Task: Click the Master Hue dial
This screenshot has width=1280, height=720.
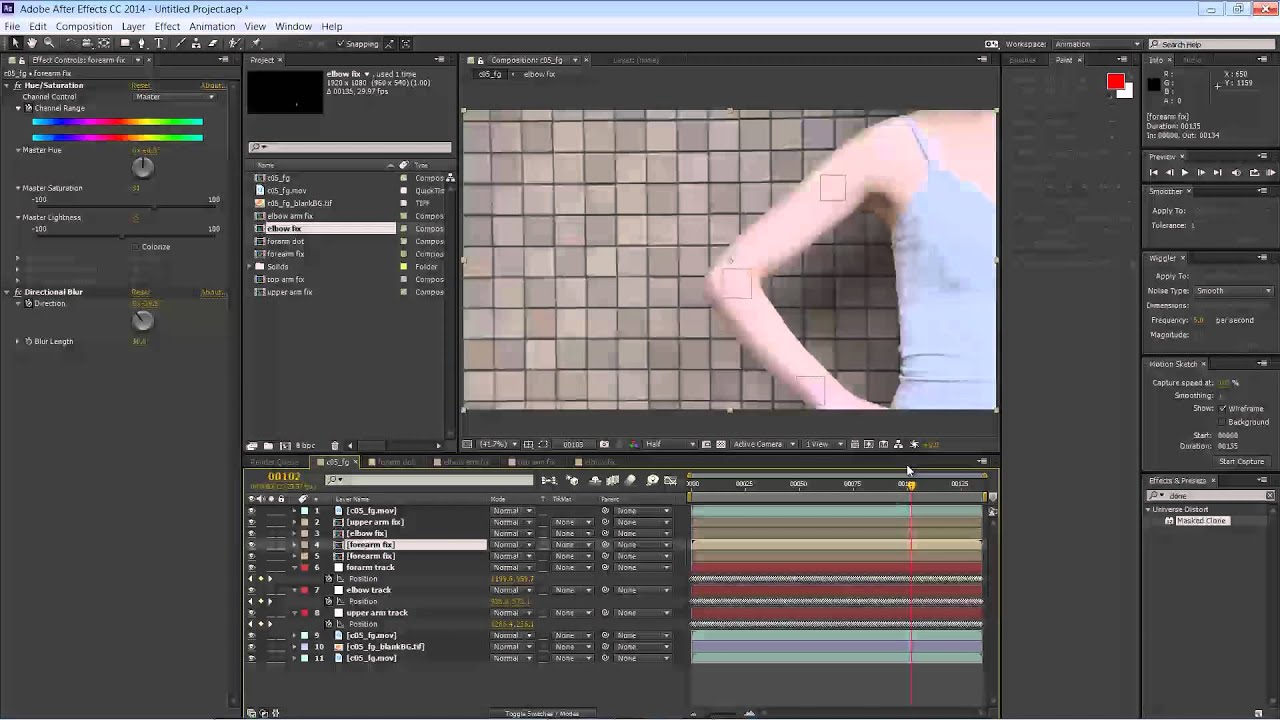Action: tap(143, 167)
